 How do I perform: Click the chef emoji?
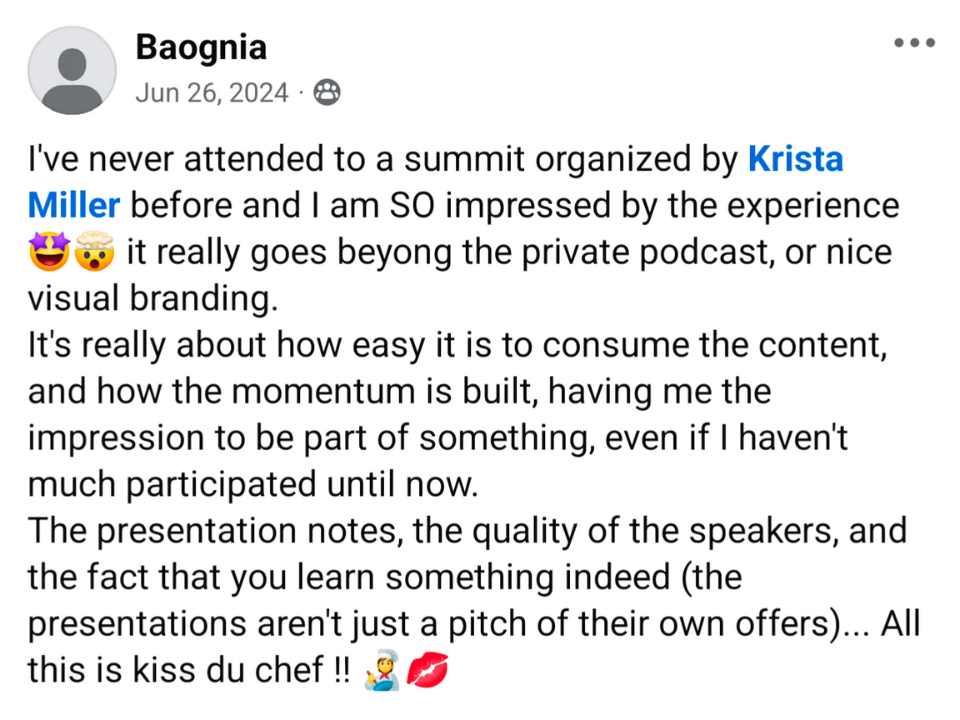point(387,671)
